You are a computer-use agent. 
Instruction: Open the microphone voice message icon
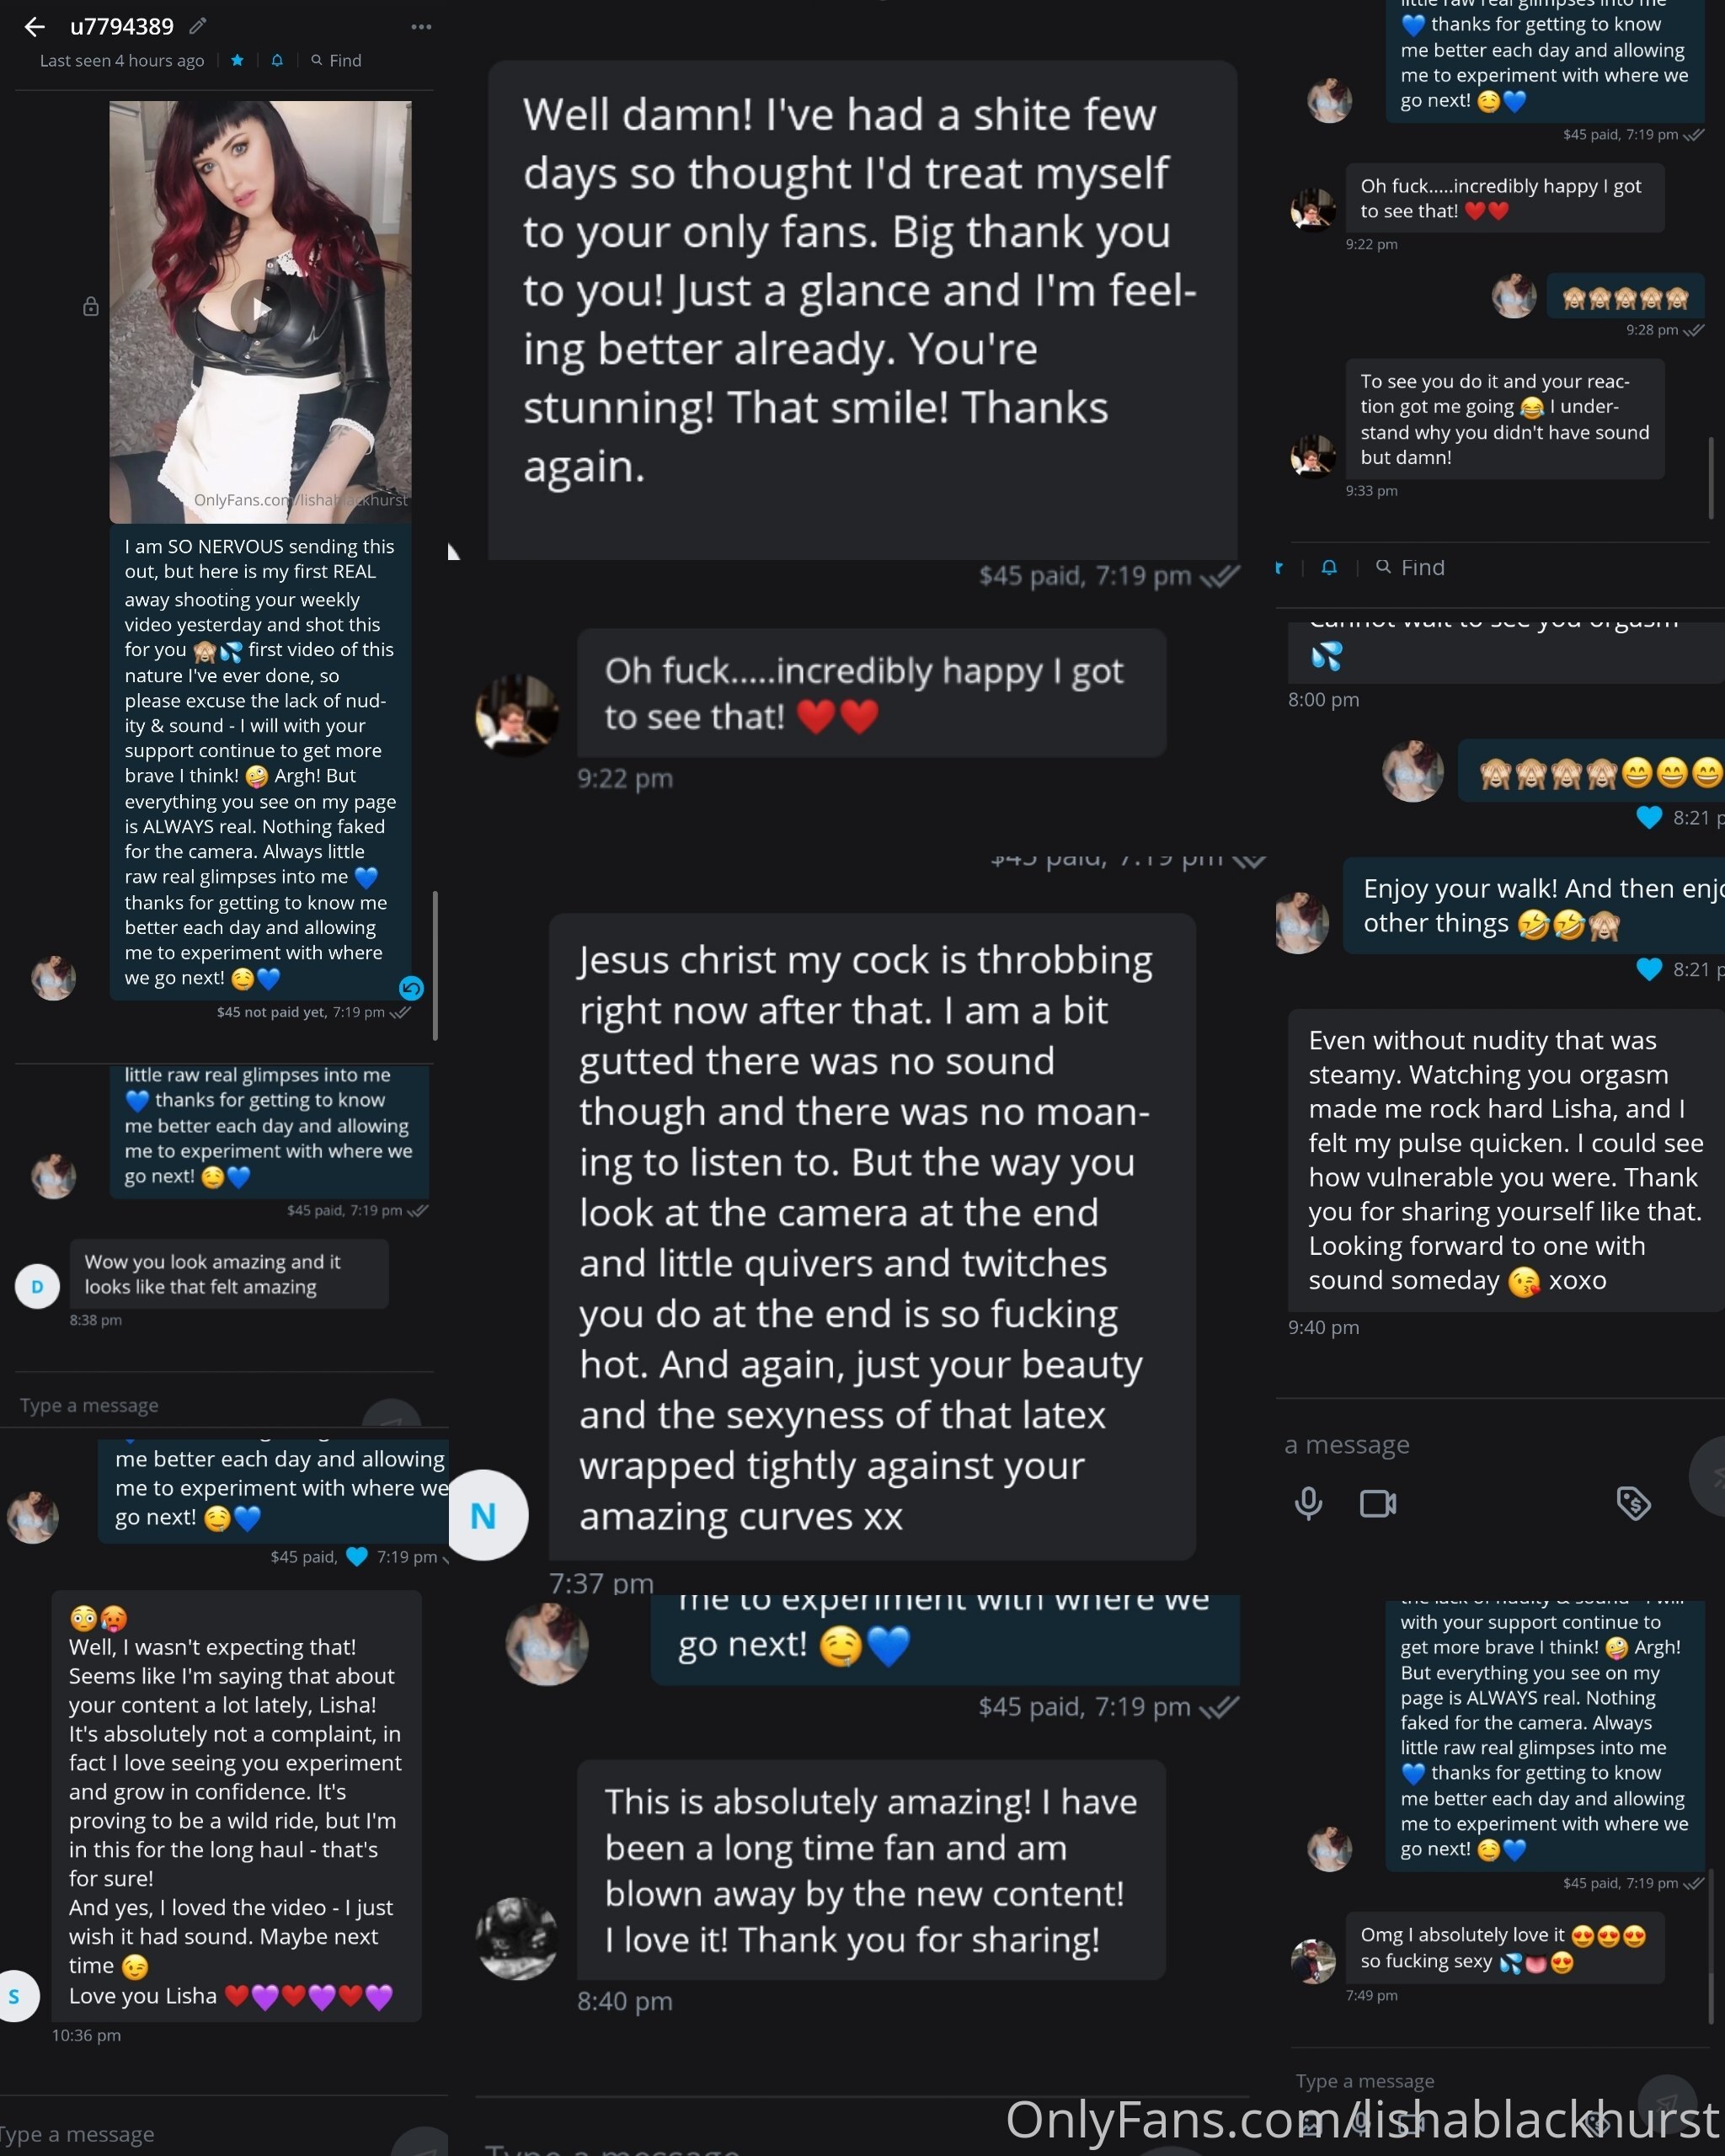1308,1503
